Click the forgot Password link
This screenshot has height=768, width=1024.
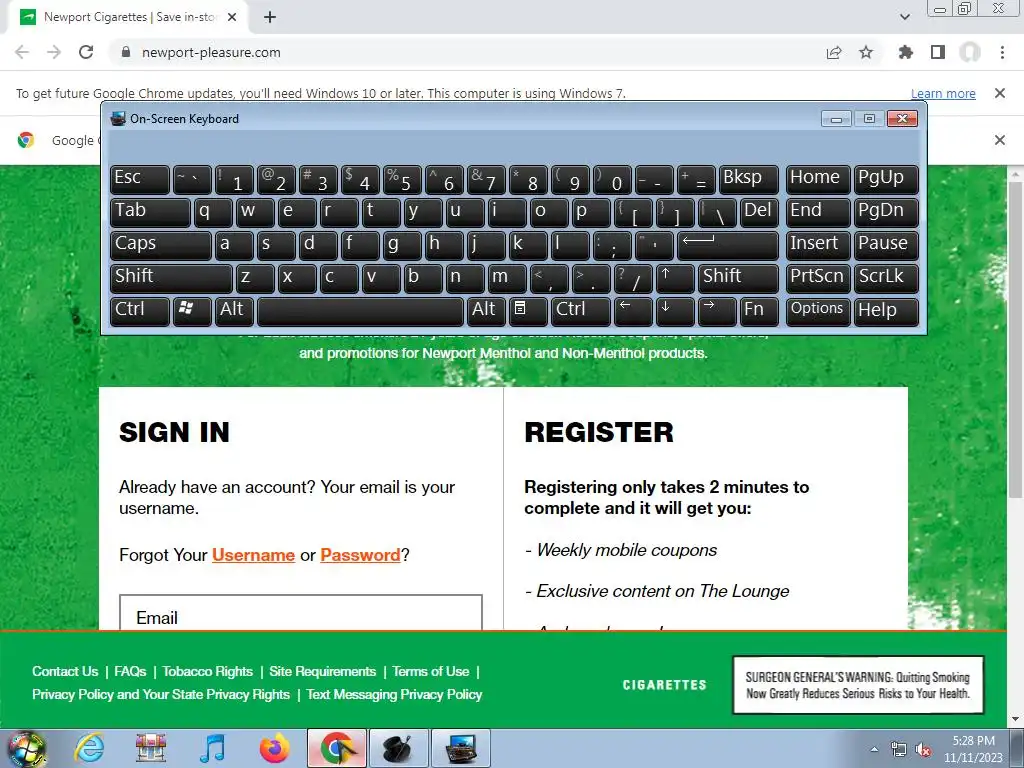(360, 555)
